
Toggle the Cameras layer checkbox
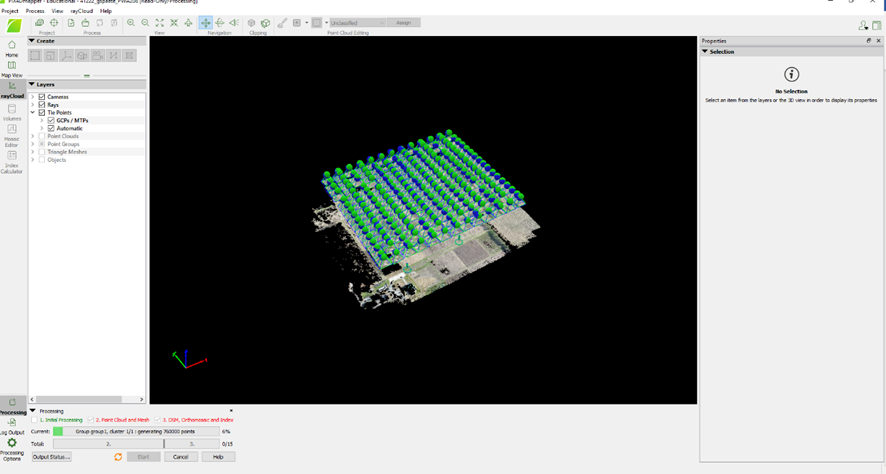click(42, 97)
